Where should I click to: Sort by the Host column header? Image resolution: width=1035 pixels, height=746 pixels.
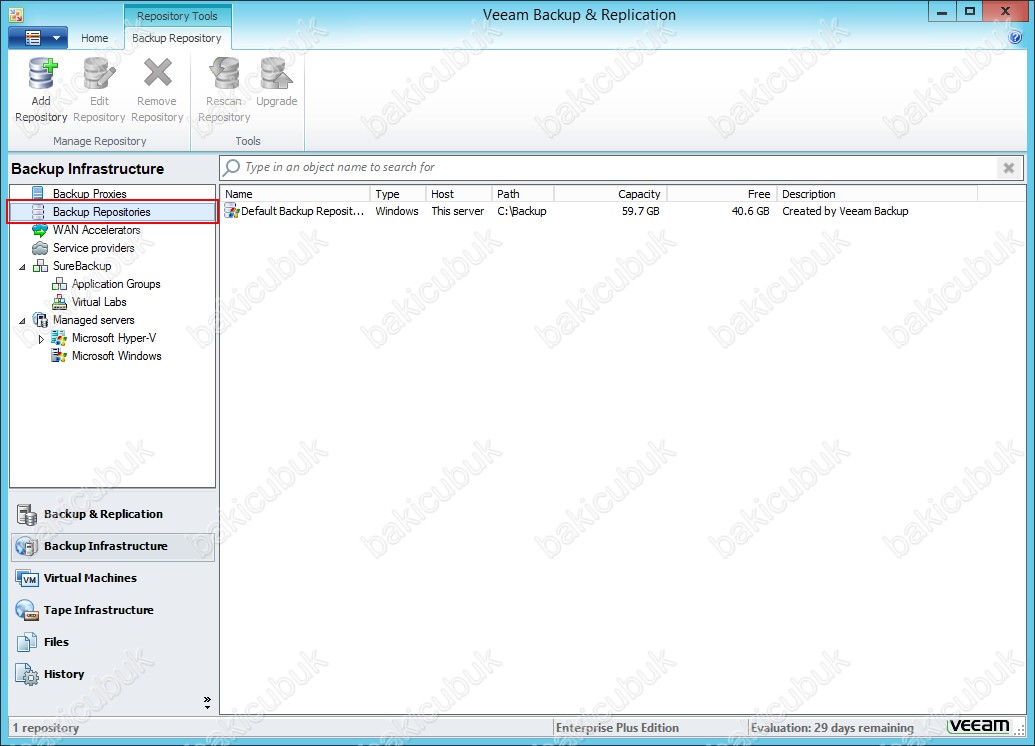[x=459, y=194]
